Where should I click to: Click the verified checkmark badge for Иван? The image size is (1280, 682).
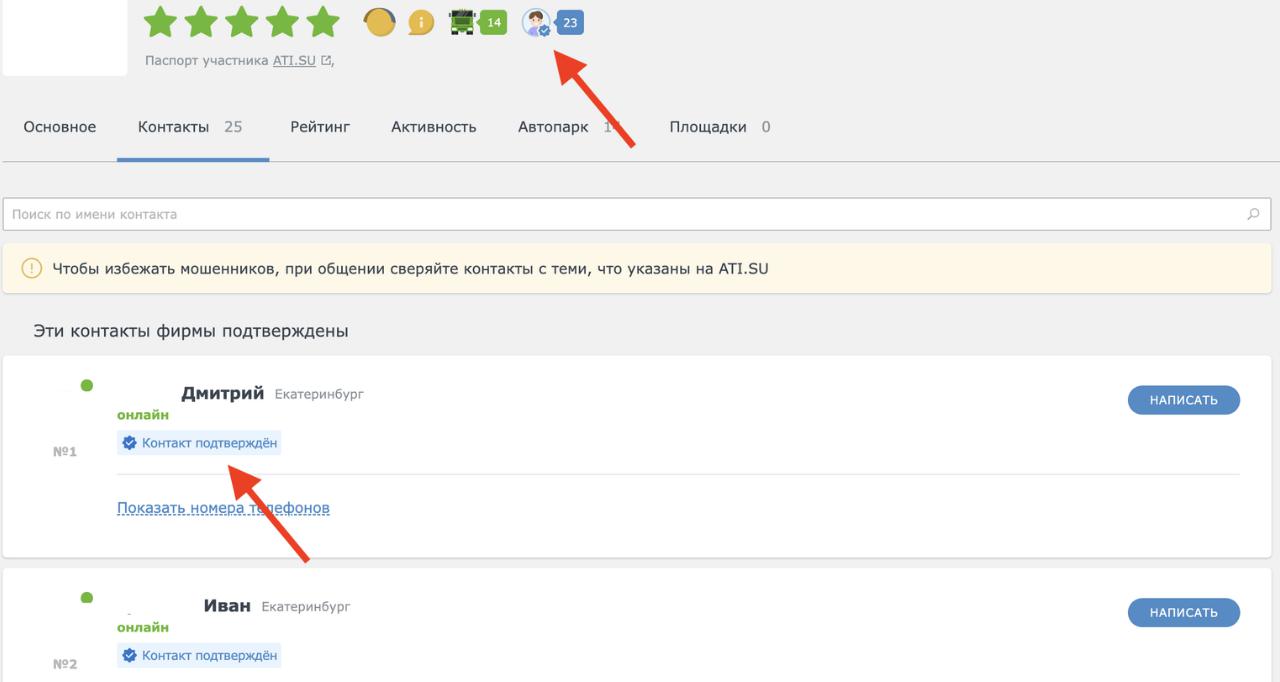[x=129, y=656]
